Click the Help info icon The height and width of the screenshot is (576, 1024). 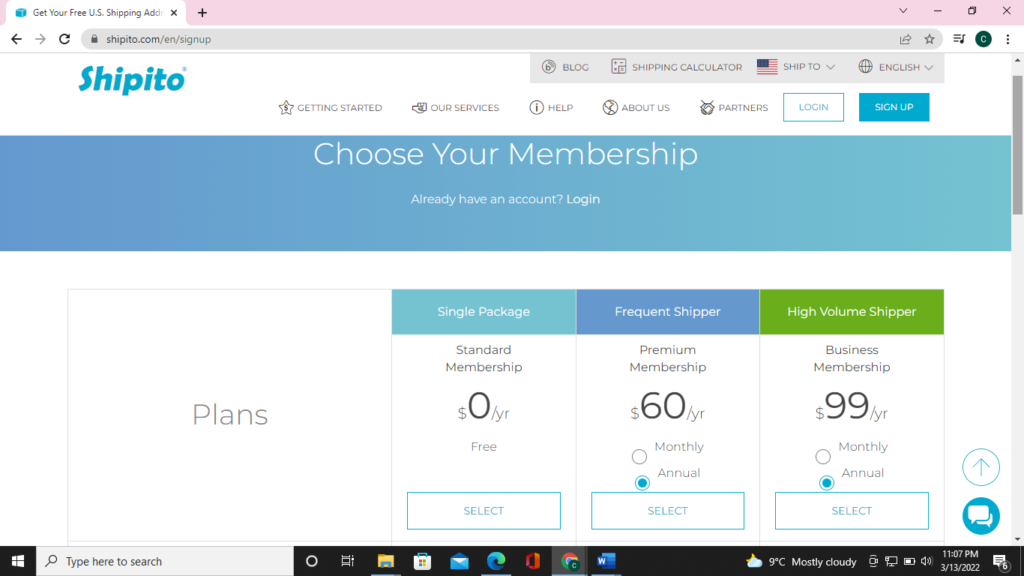(536, 107)
